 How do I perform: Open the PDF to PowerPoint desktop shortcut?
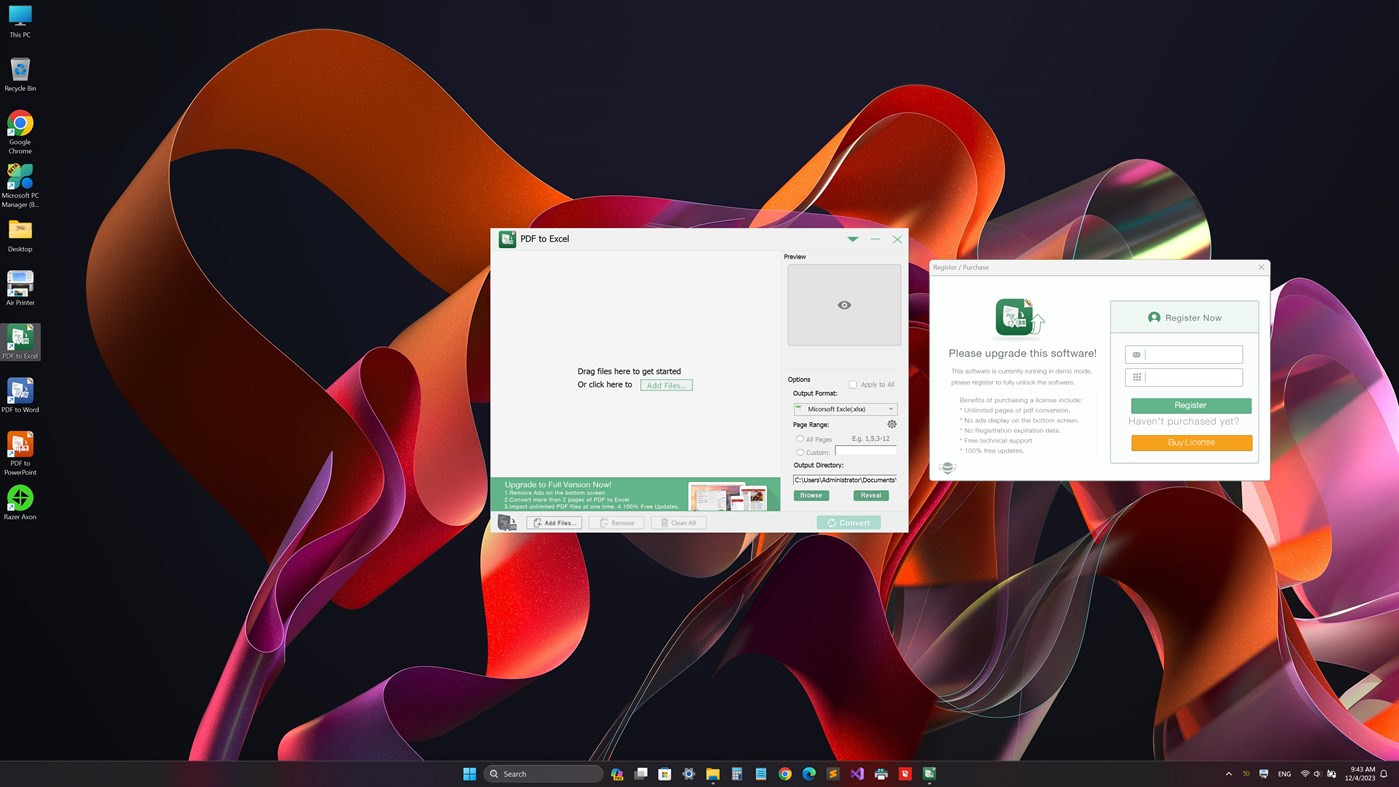coord(20,453)
